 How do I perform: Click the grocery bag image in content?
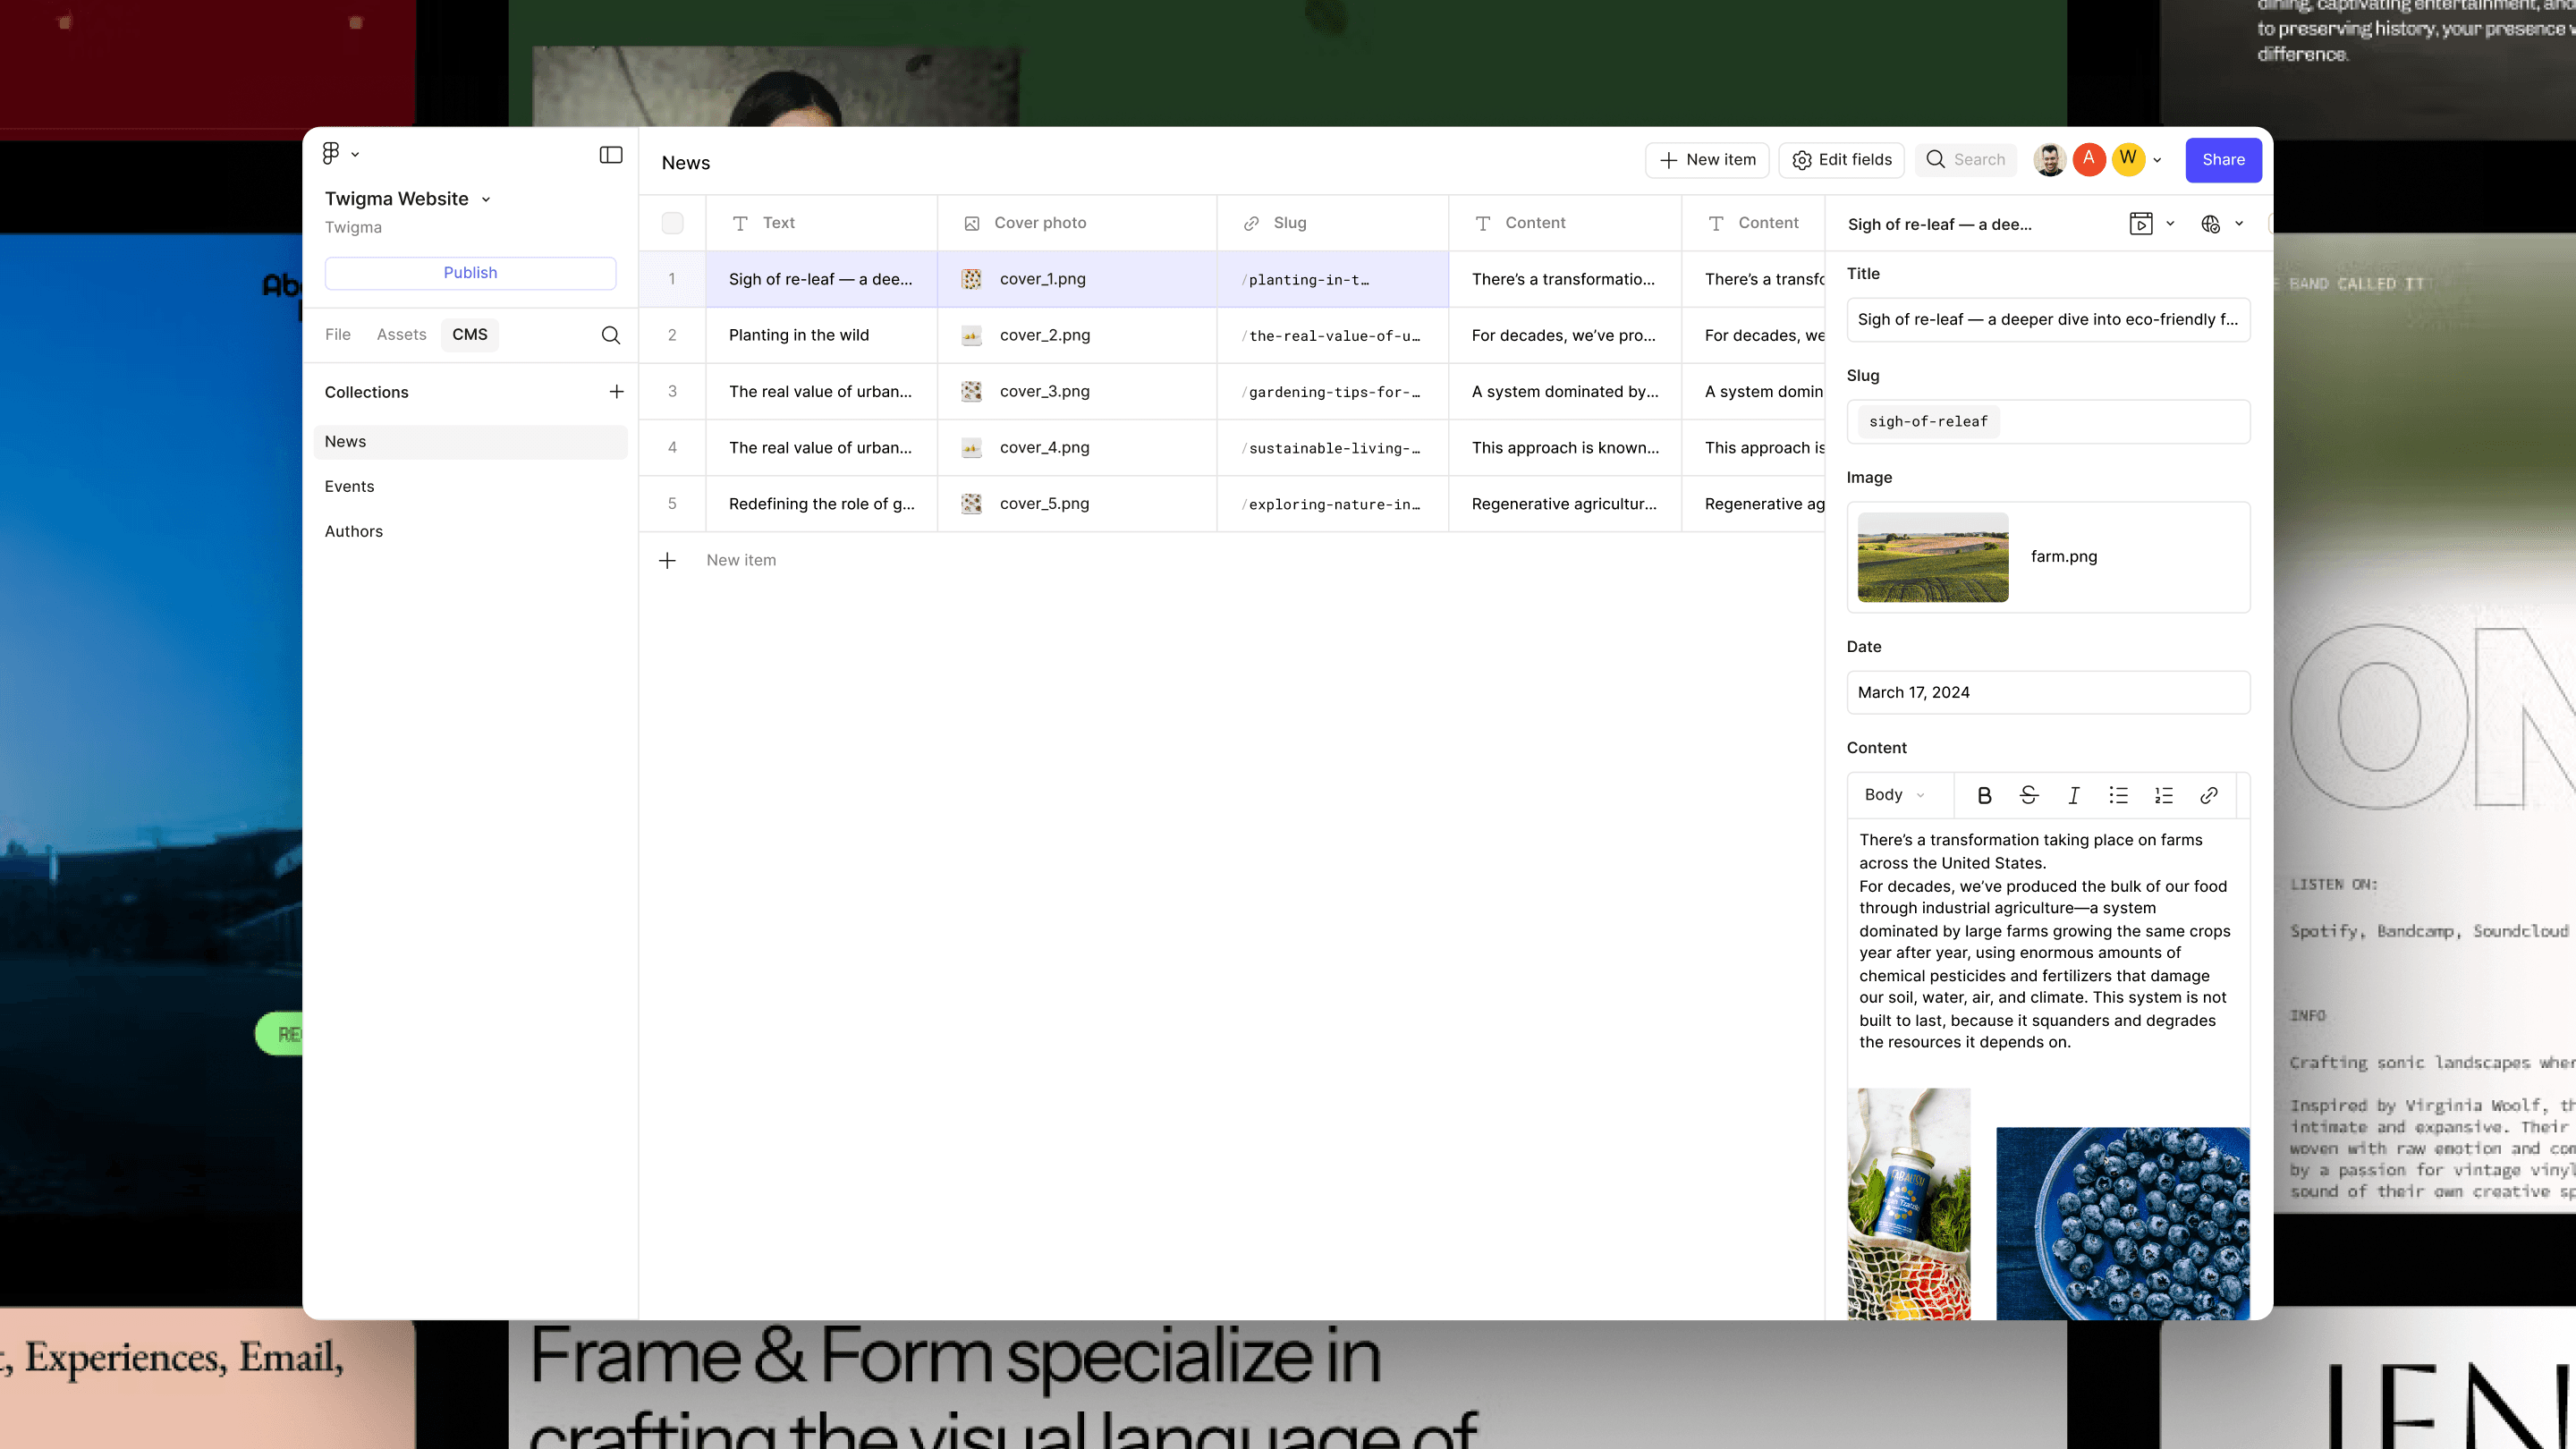(1909, 1204)
